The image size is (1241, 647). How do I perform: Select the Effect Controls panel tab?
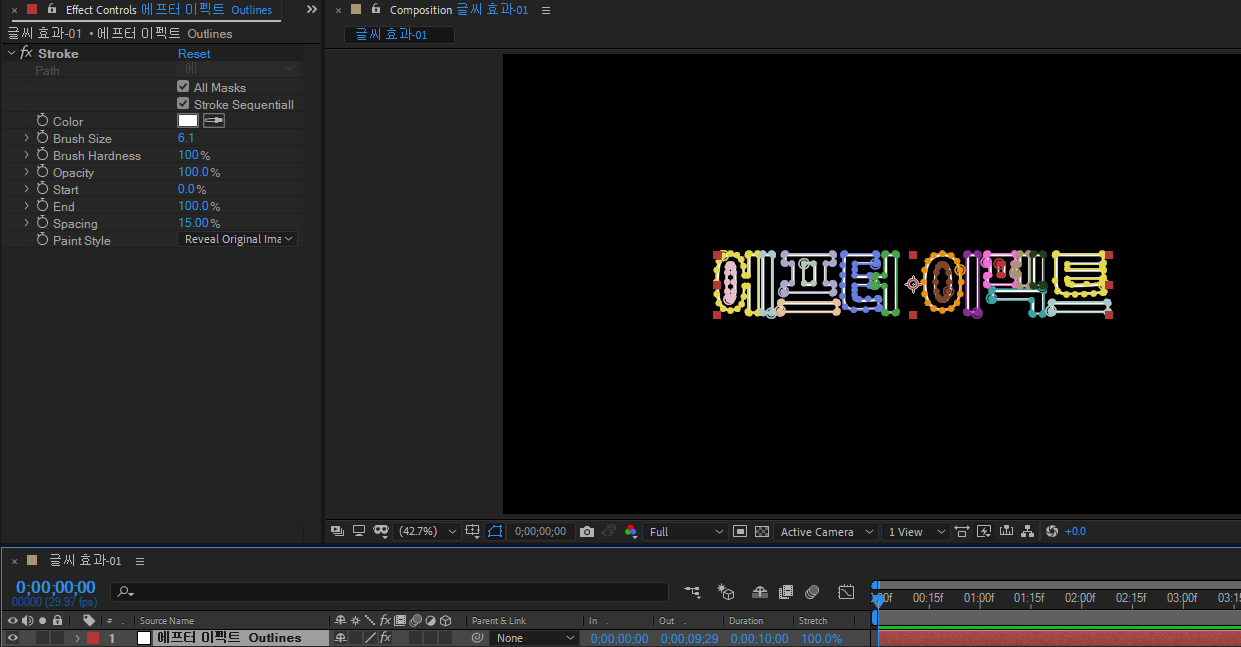click(x=169, y=10)
